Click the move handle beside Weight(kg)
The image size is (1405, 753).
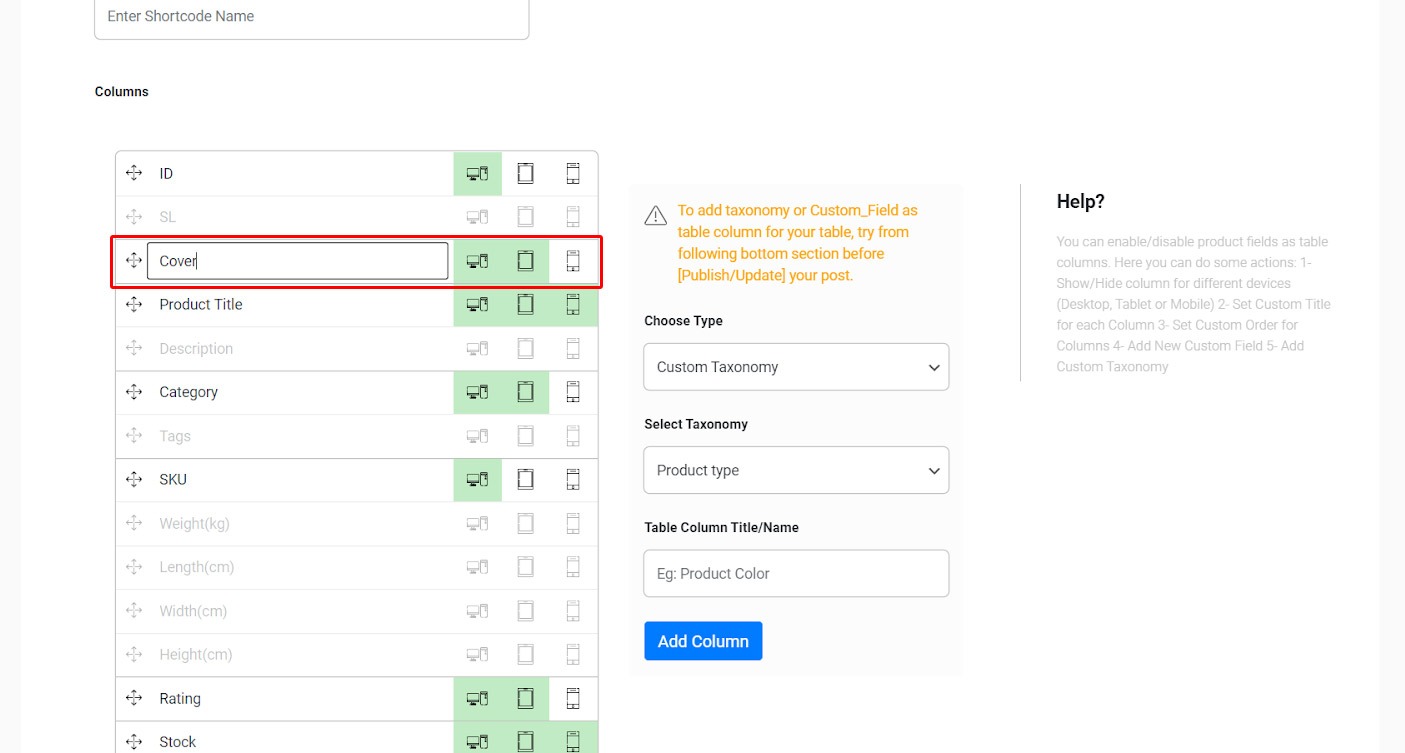pyautogui.click(x=134, y=523)
